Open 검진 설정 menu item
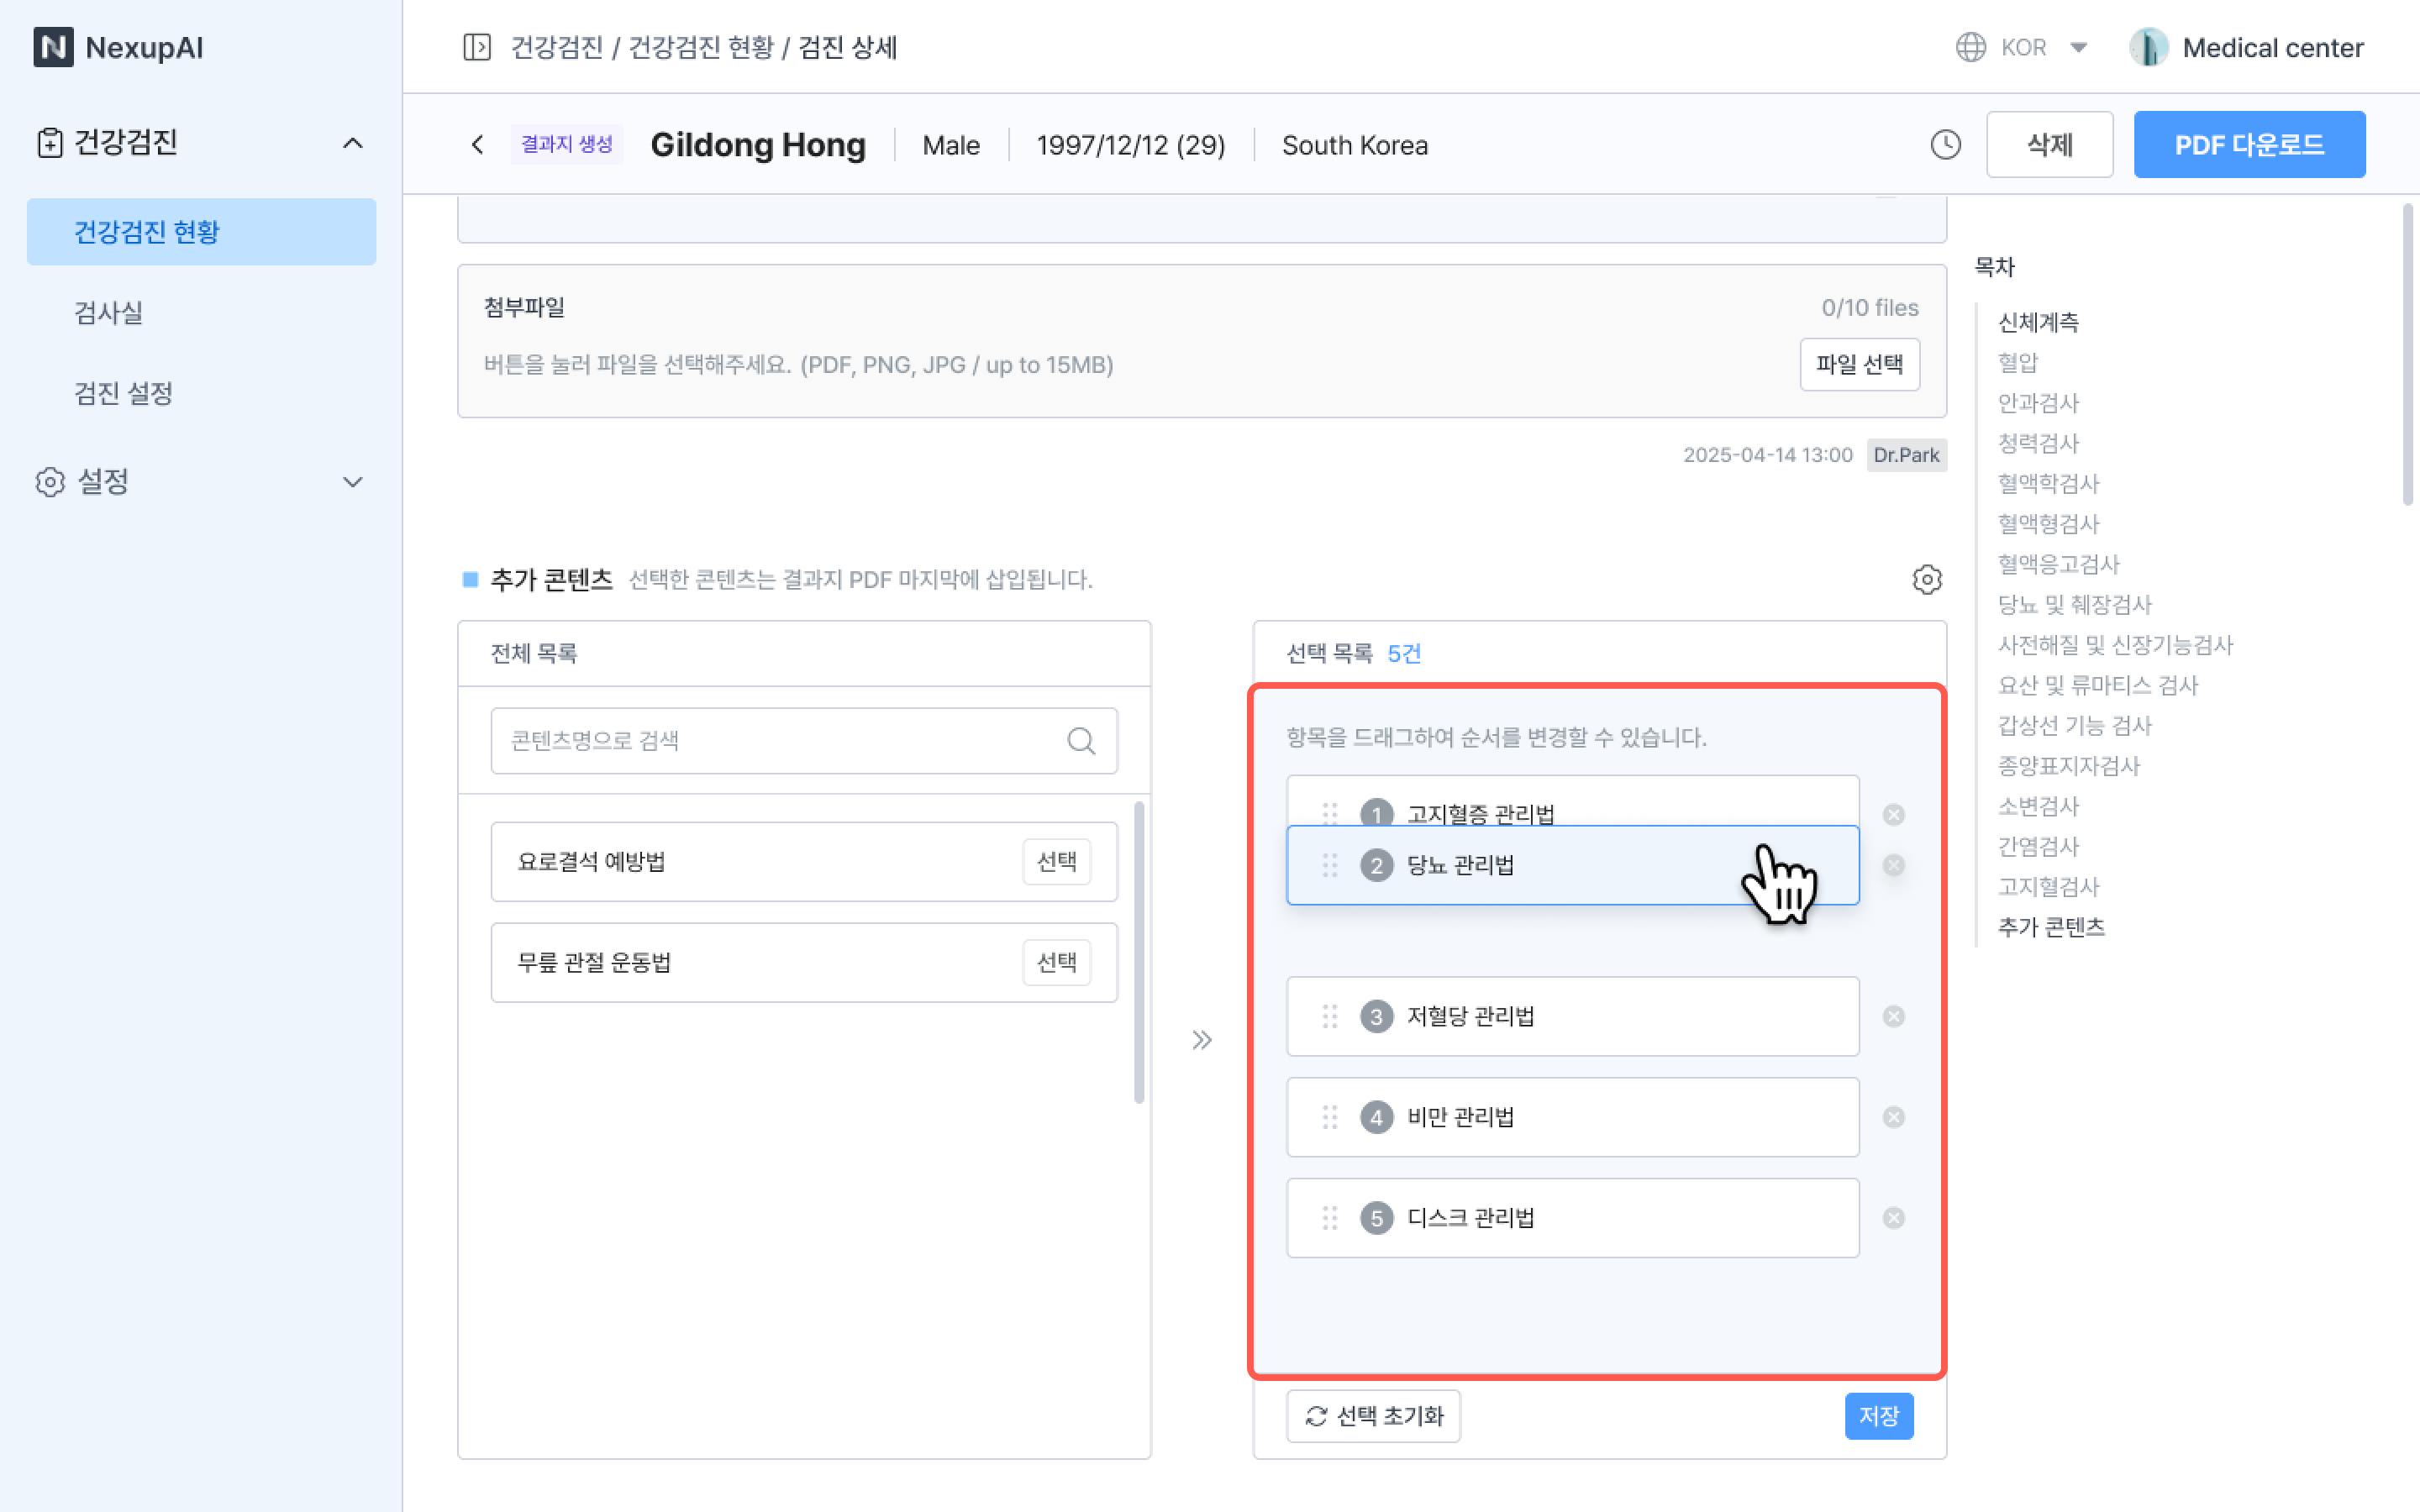2420x1512 pixels. (124, 393)
